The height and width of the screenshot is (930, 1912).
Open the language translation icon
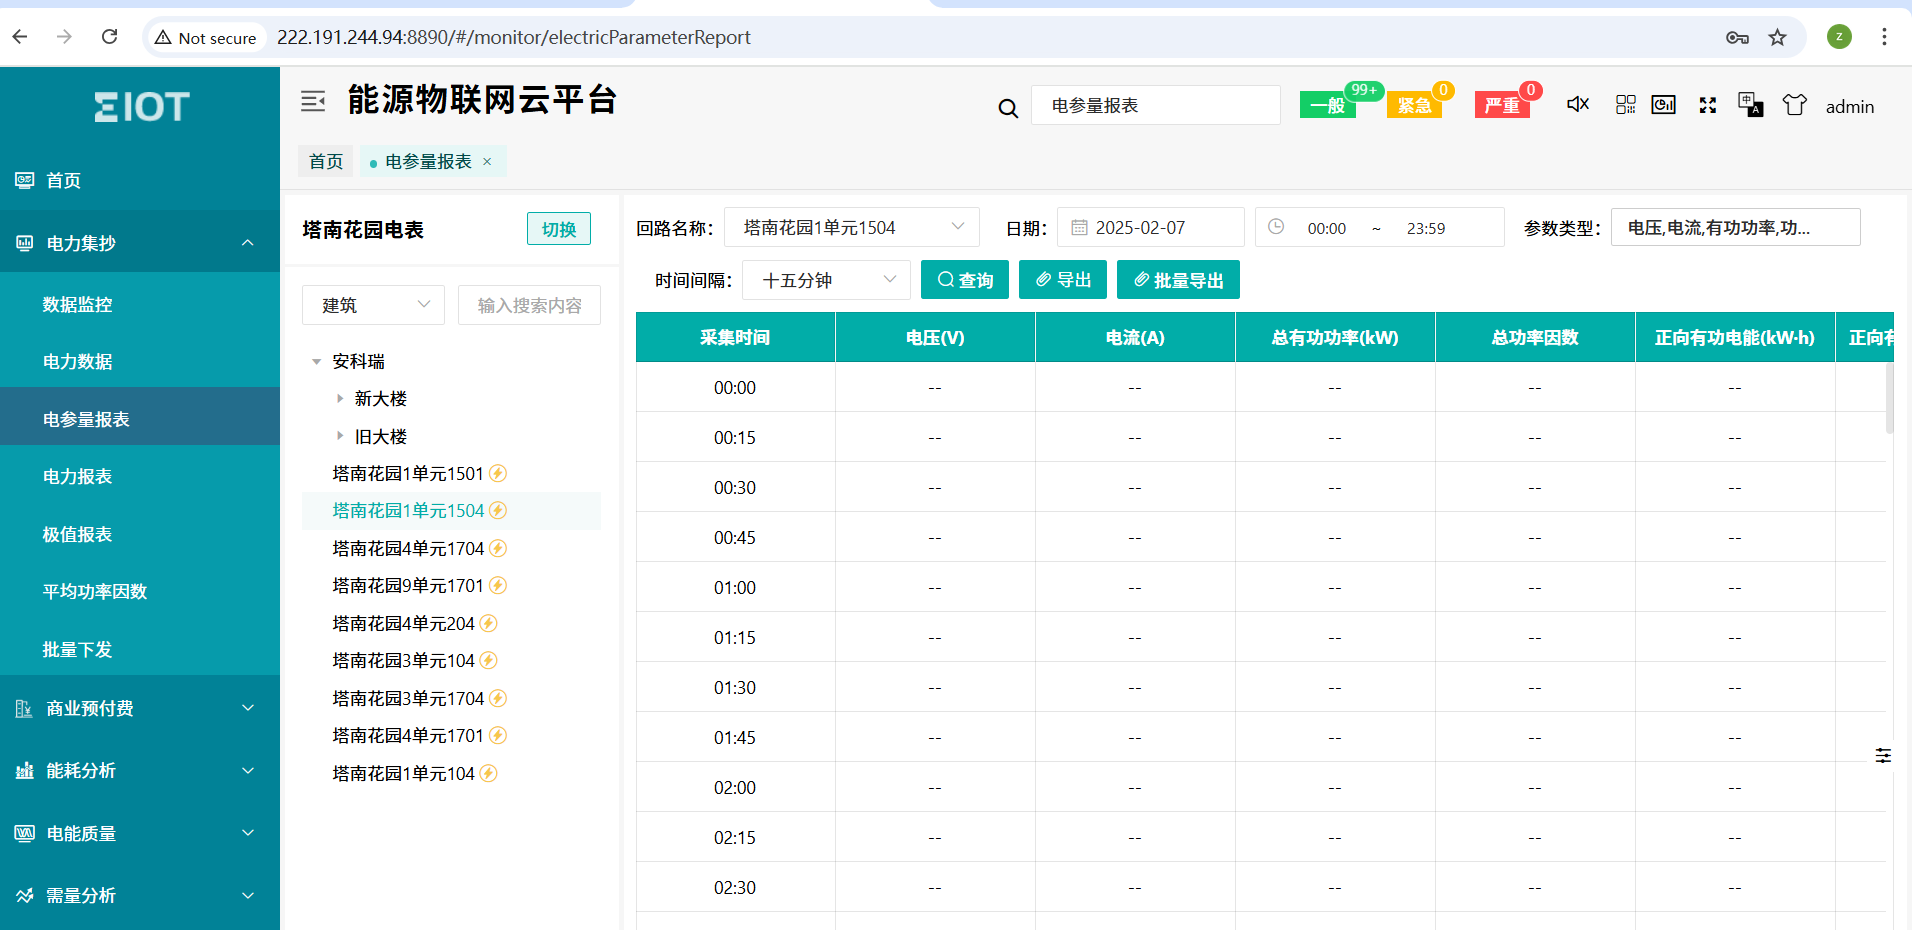click(x=1750, y=105)
